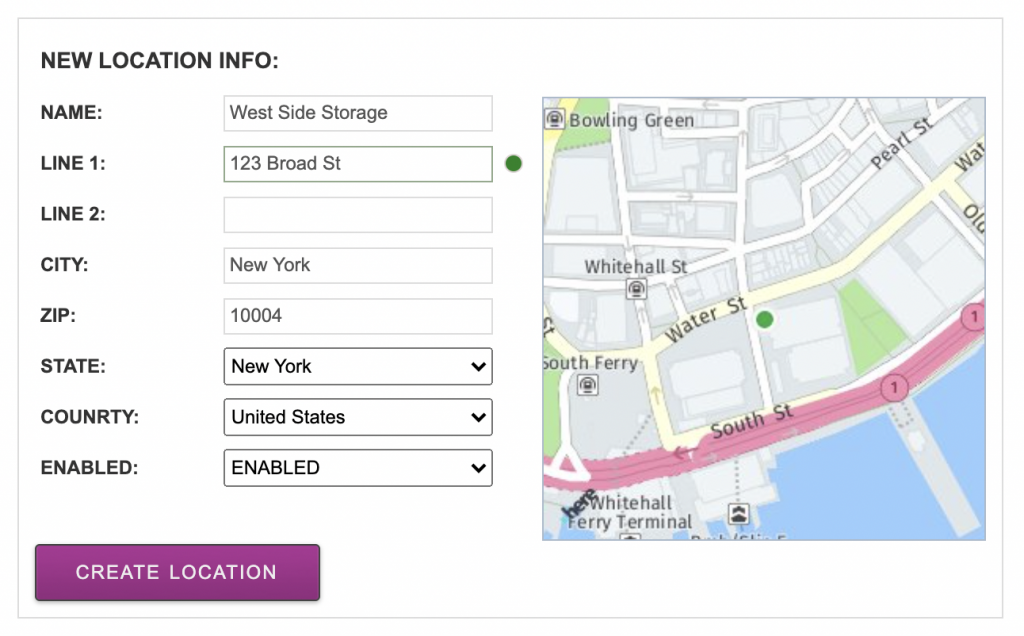The image size is (1024, 636).
Task: Open the State dropdown showing New York
Action: [x=358, y=366]
